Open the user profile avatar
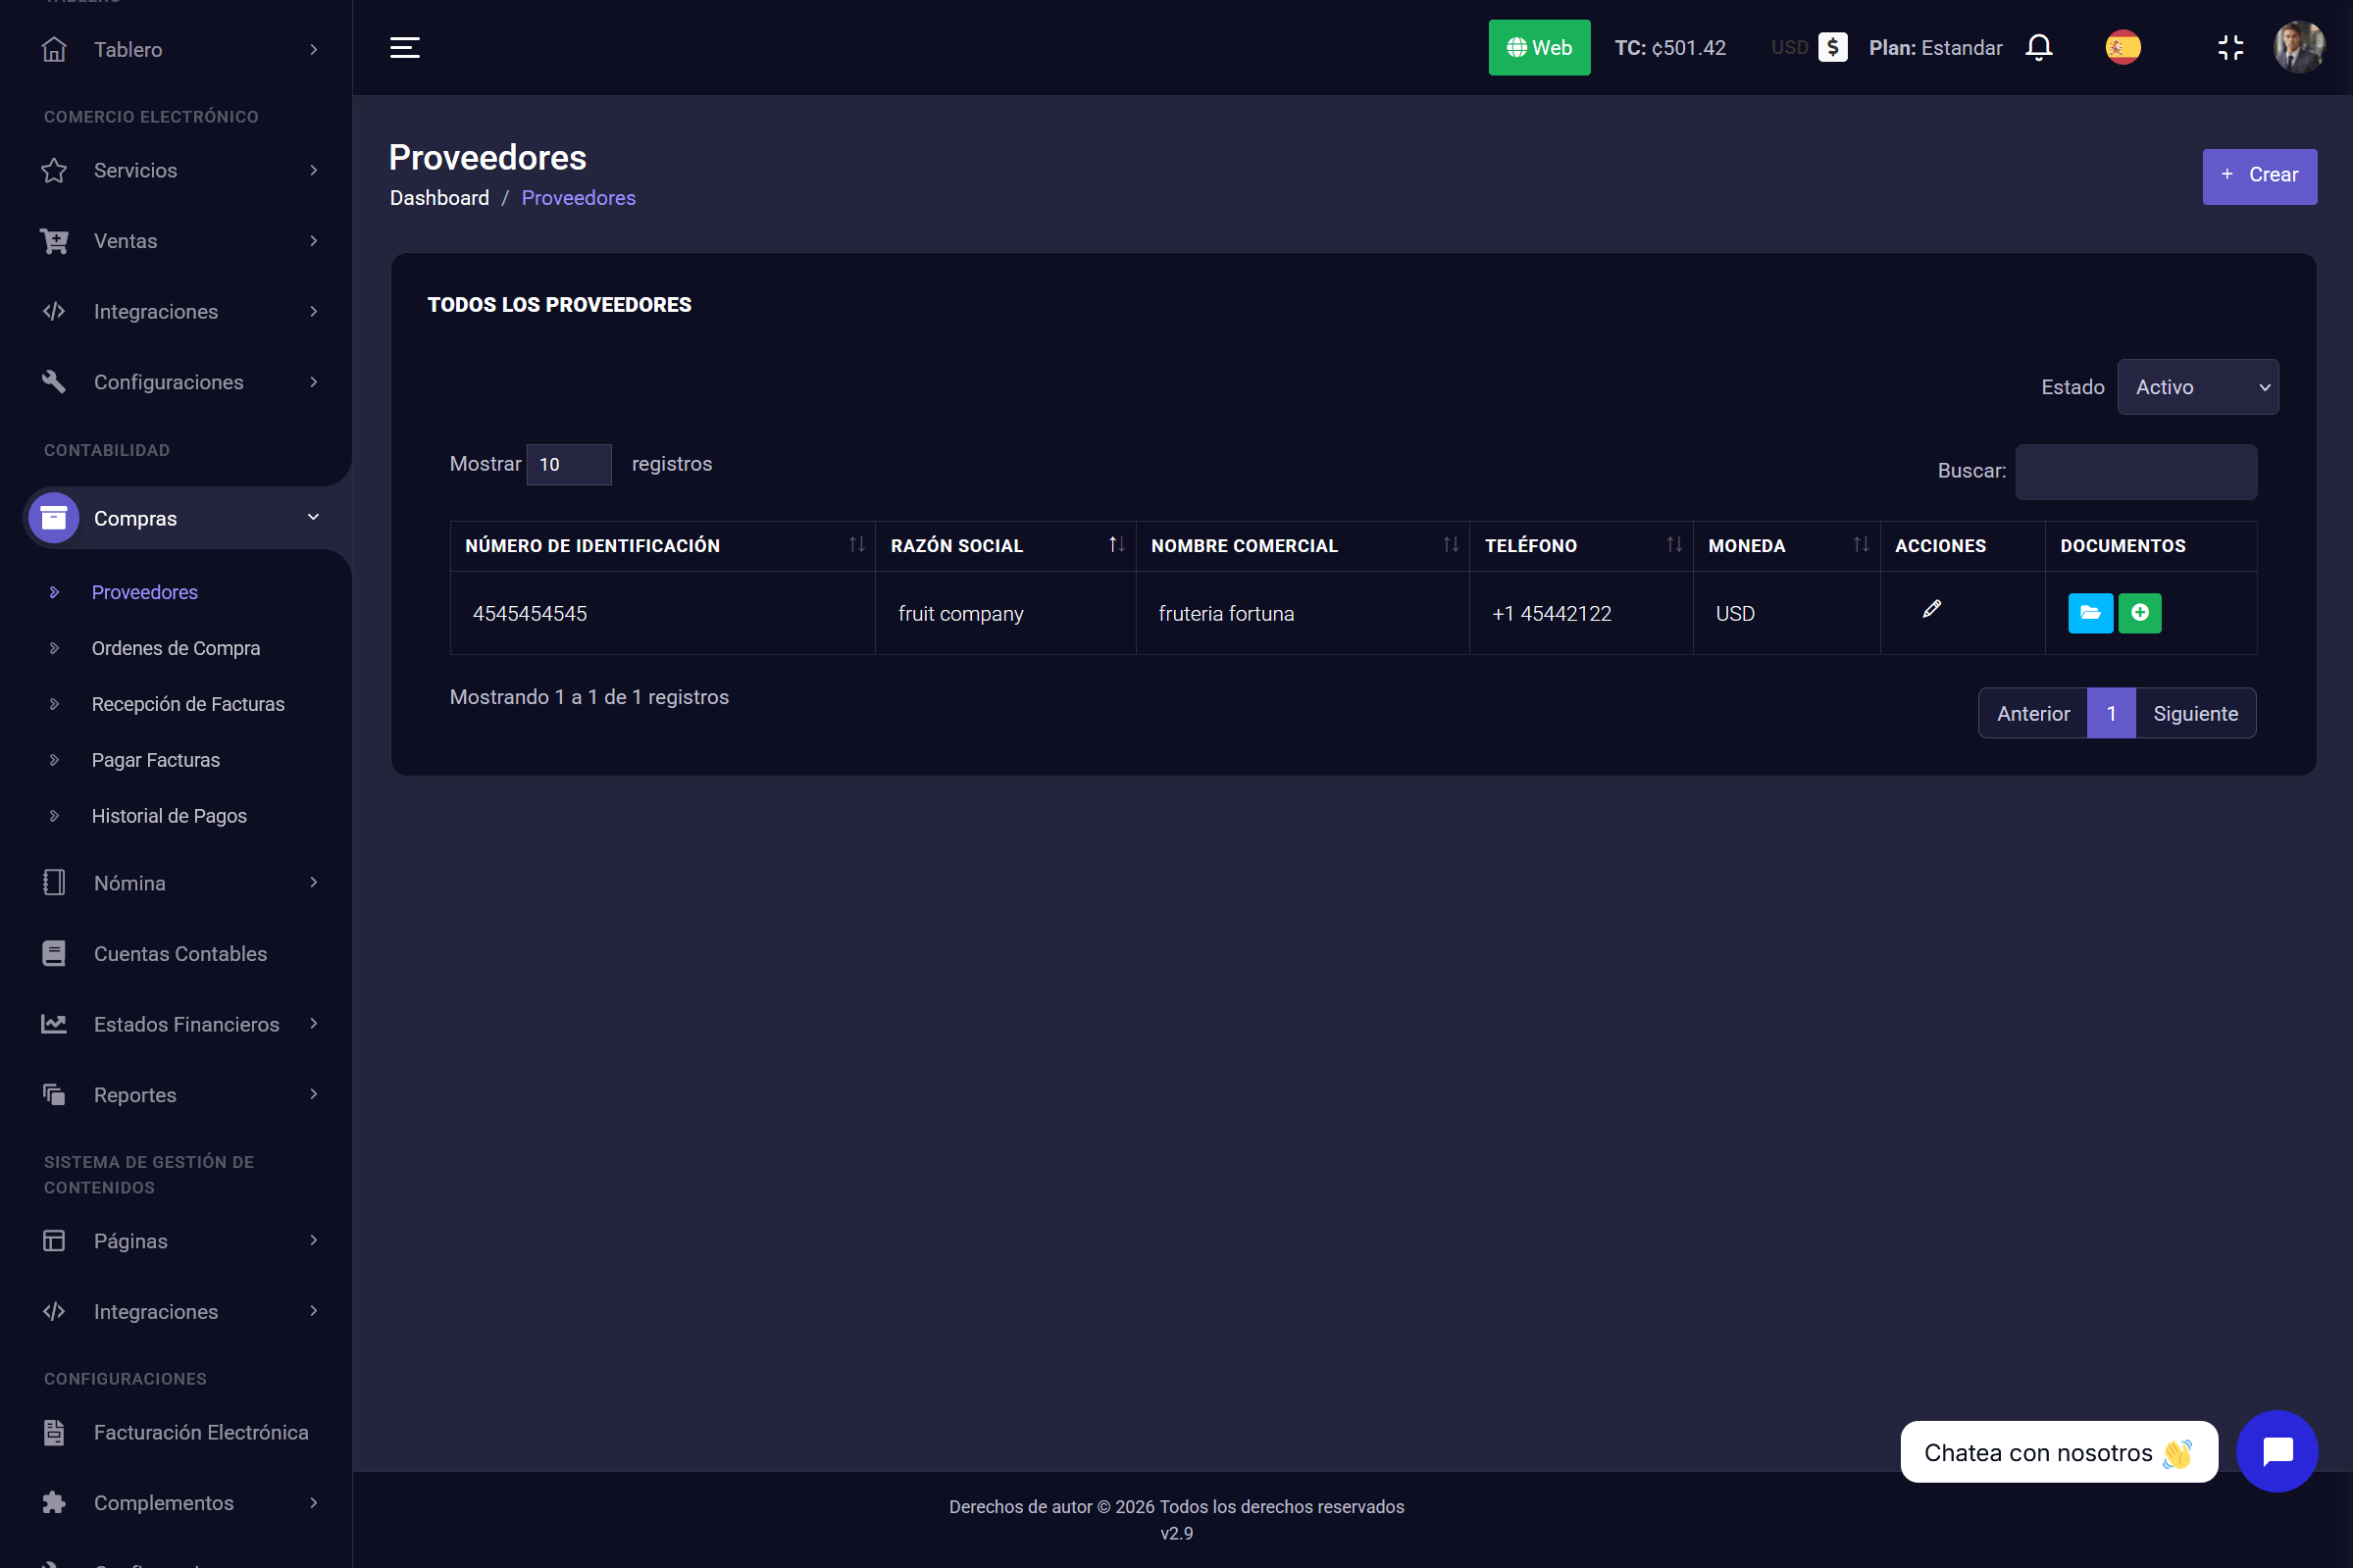This screenshot has width=2353, height=1568. [x=2298, y=48]
